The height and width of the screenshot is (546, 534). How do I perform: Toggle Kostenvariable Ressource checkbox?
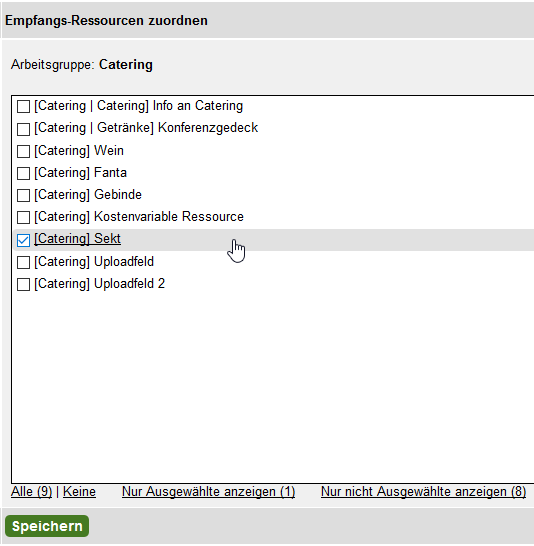click(x=23, y=217)
